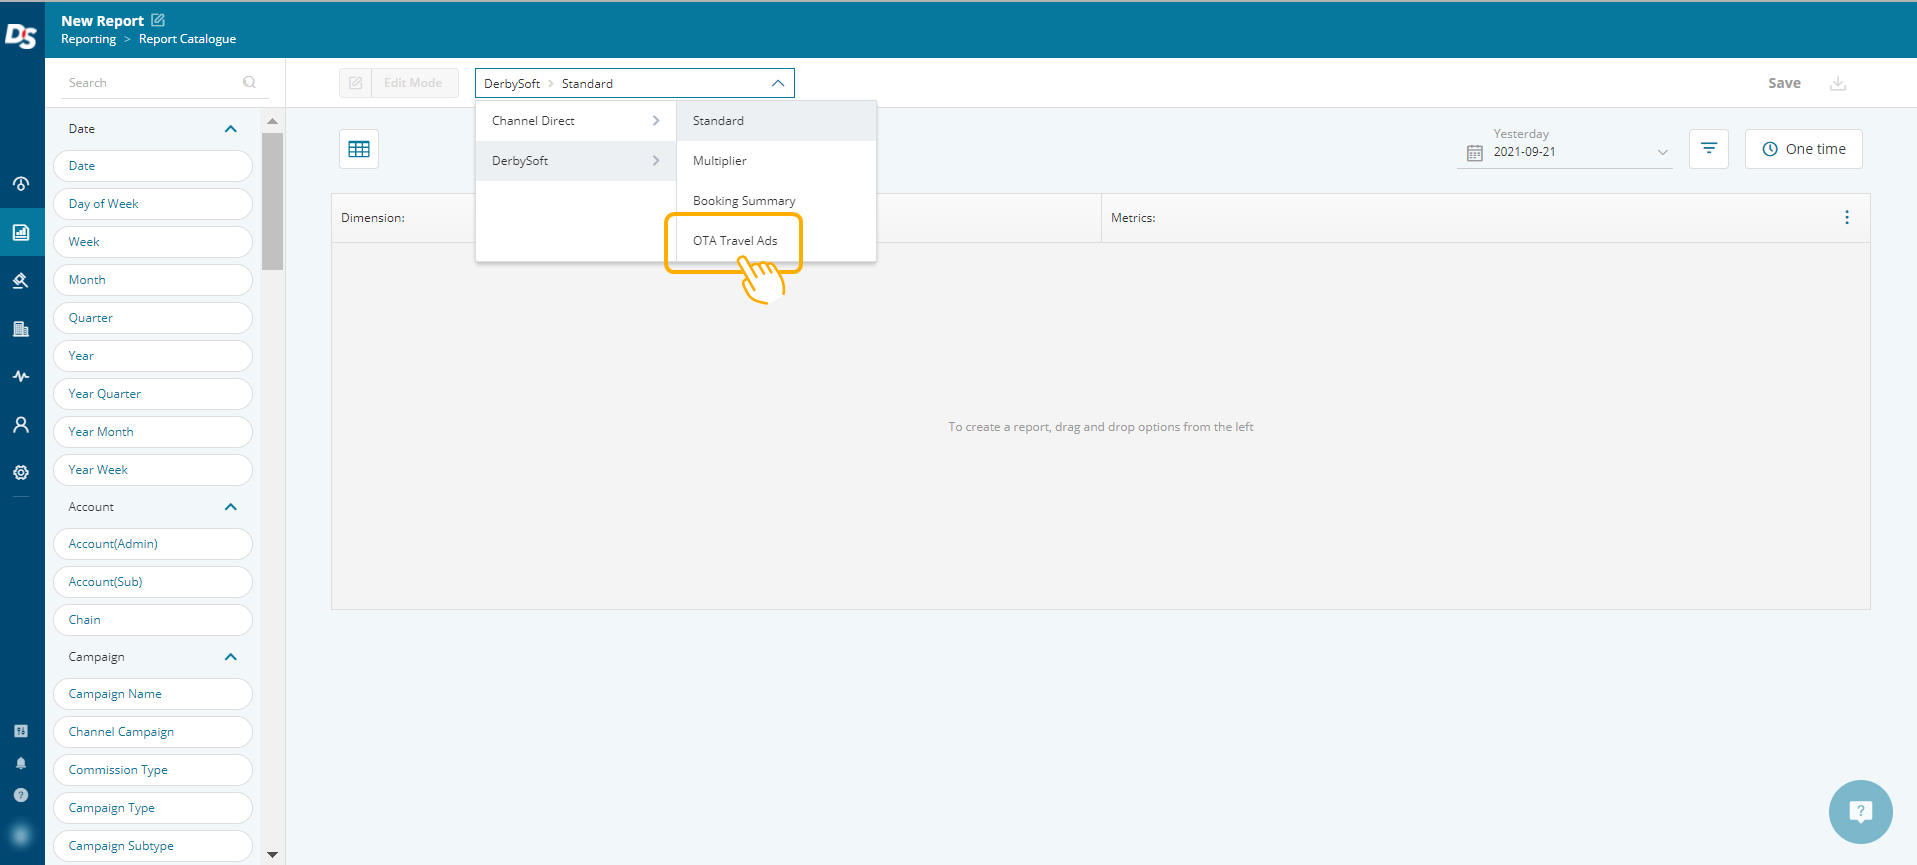This screenshot has height=865, width=1917.
Task: Select the Week dimension
Action: (x=153, y=242)
